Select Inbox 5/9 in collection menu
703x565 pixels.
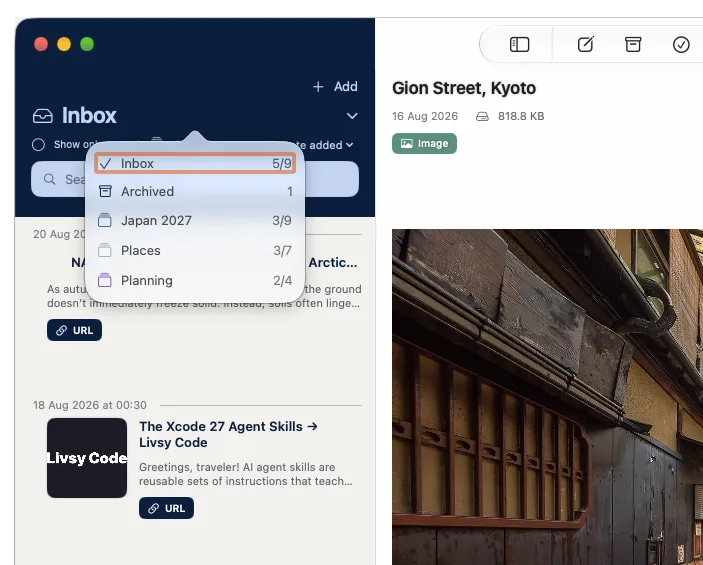[195, 163]
